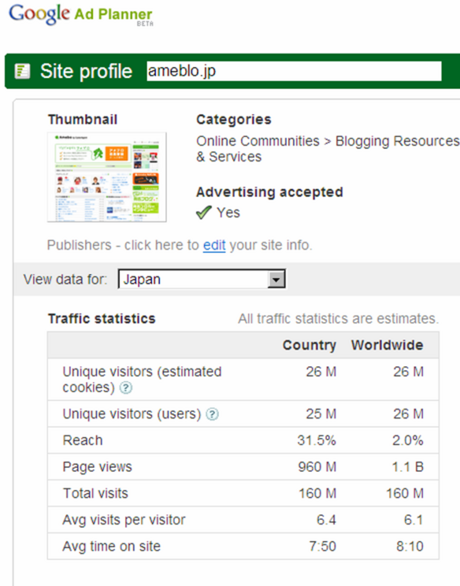Expand the View data for dropdown arrow
The width and height of the screenshot is (460, 586).
[276, 279]
